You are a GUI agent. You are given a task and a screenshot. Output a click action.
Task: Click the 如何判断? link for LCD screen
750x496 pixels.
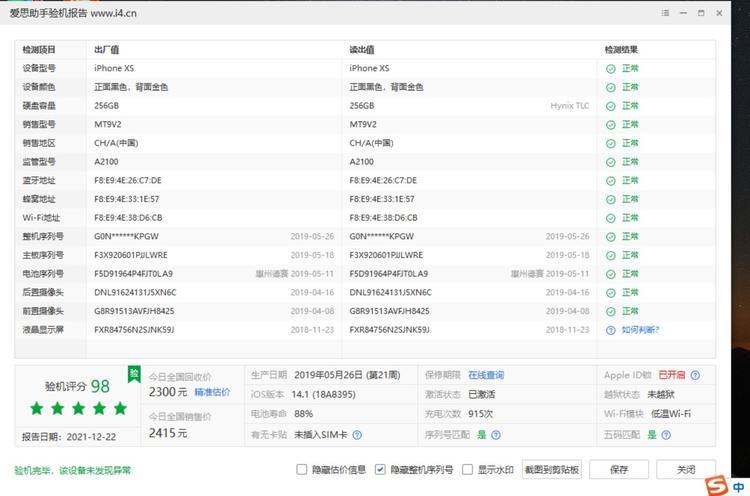(640, 329)
